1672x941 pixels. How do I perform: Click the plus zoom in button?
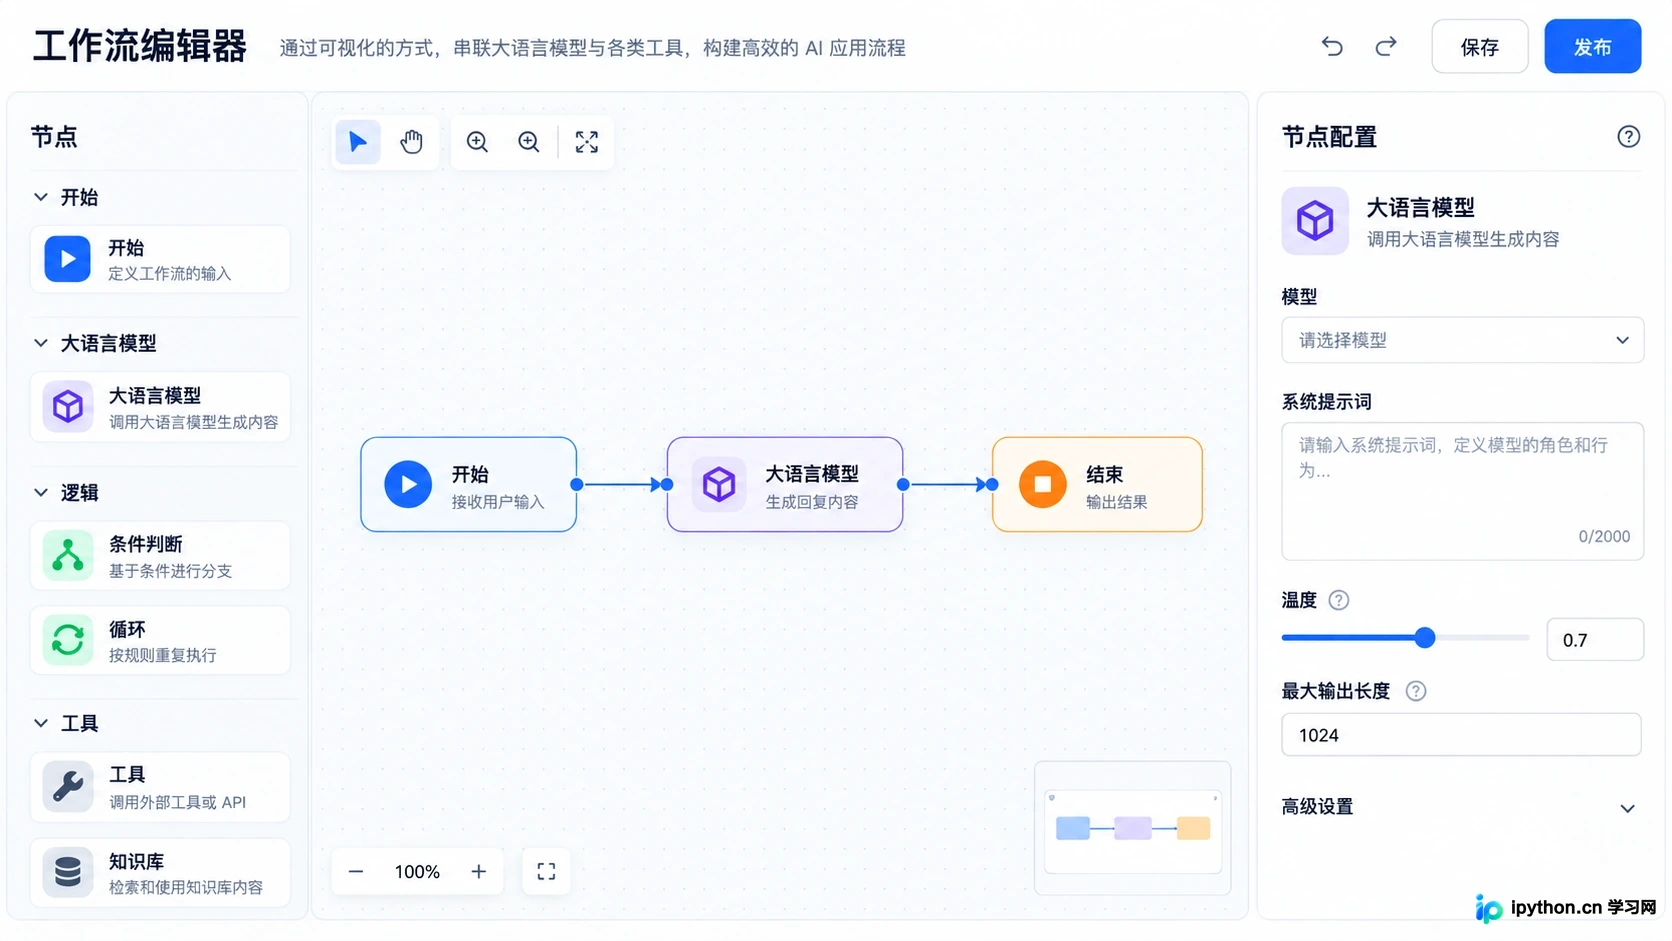(x=479, y=872)
